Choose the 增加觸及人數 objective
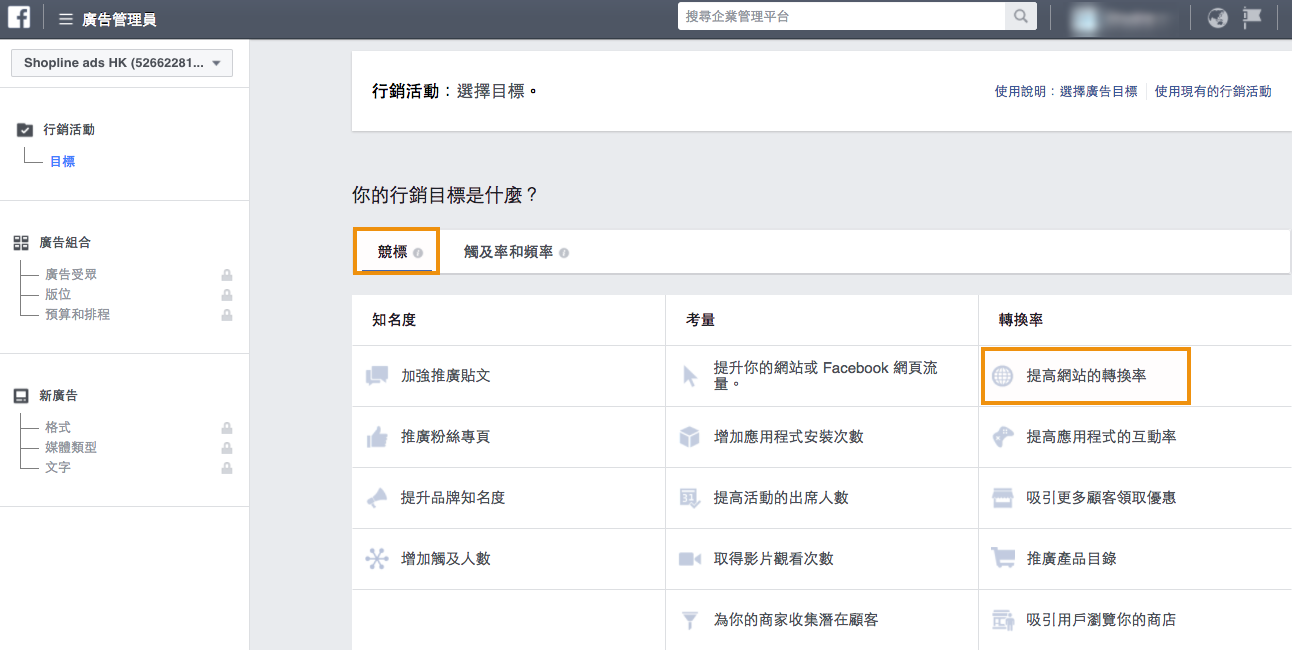 [508, 559]
